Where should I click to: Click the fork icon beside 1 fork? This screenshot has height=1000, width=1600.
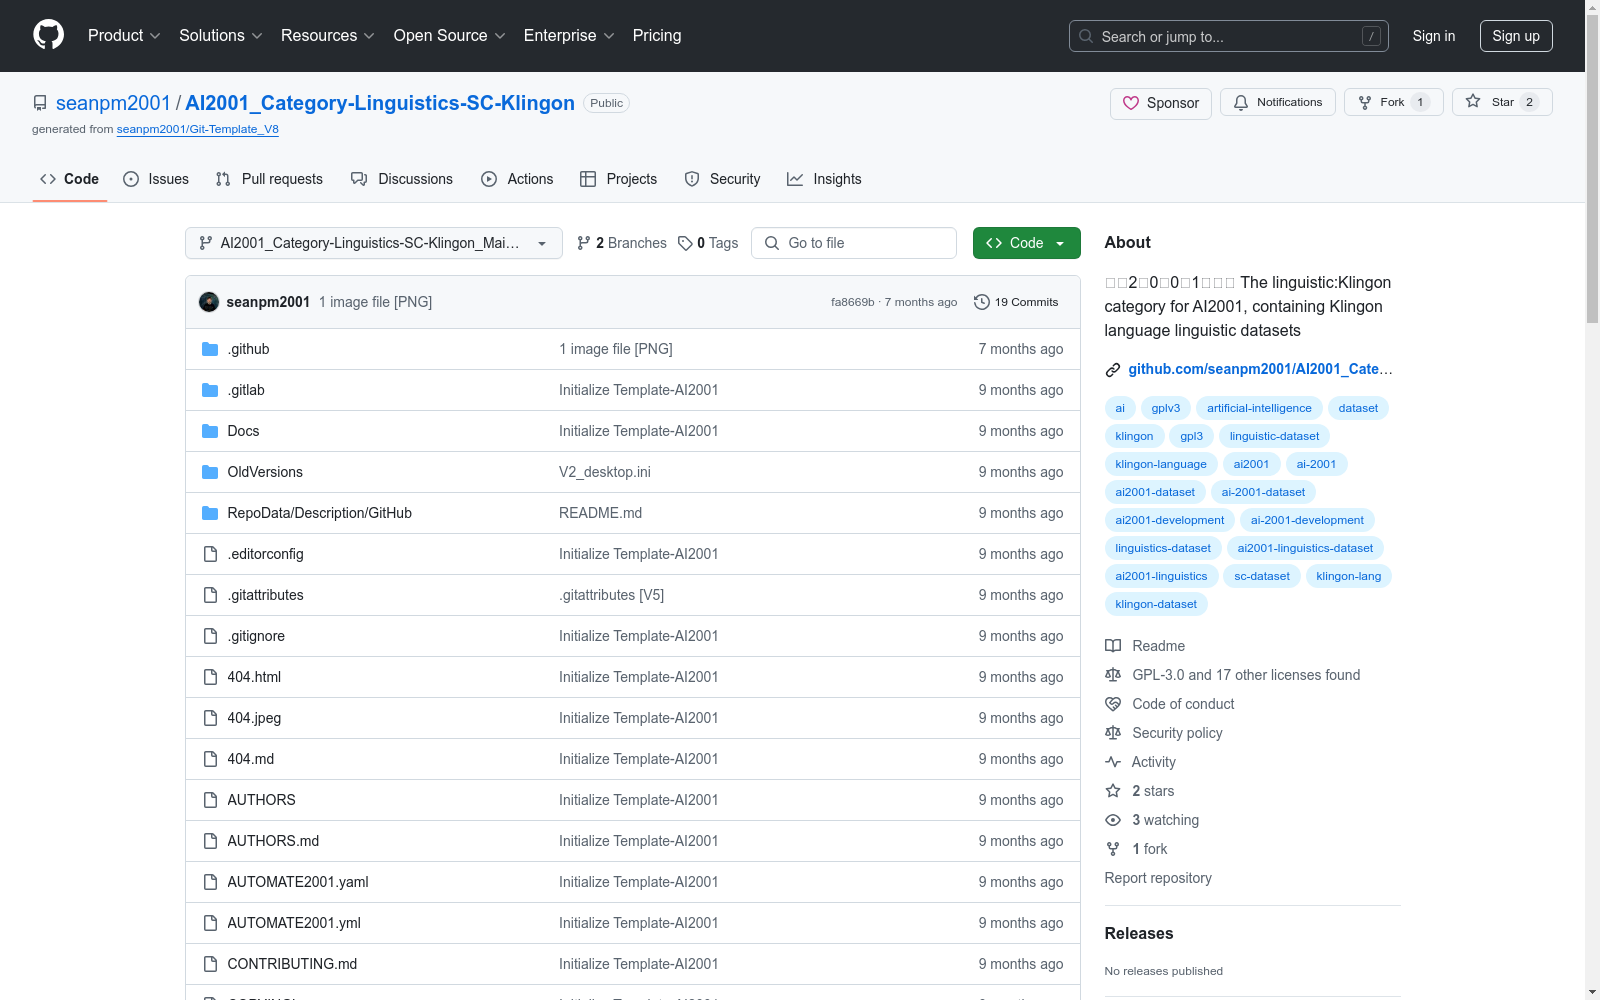[1113, 849]
